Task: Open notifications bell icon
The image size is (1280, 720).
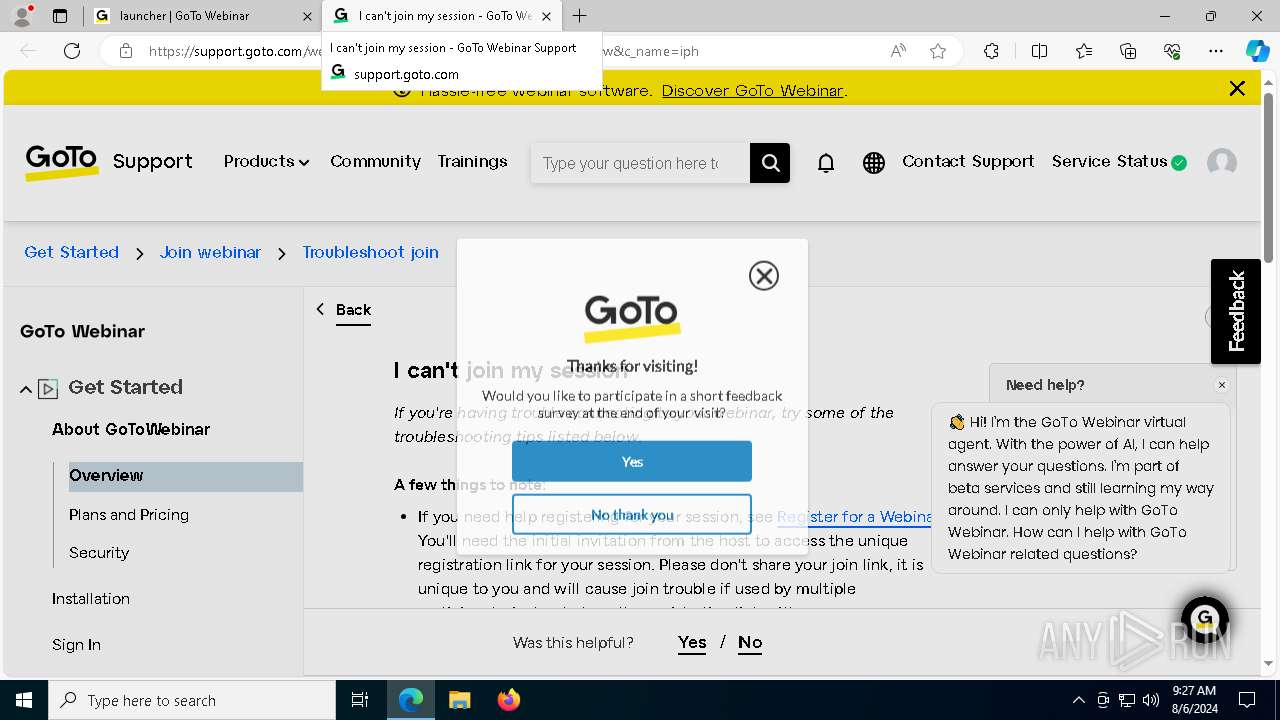Action: [826, 163]
